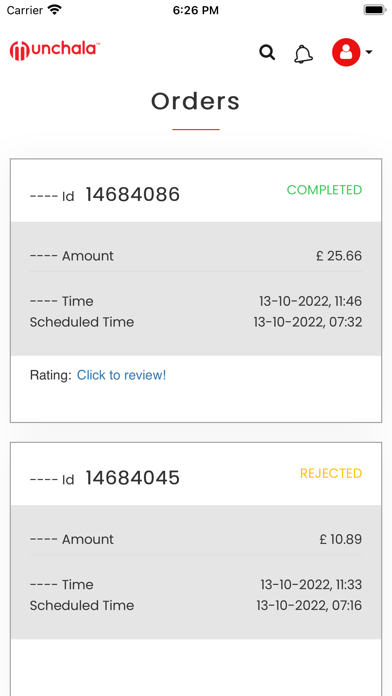Open order Id 14684086

[132, 194]
